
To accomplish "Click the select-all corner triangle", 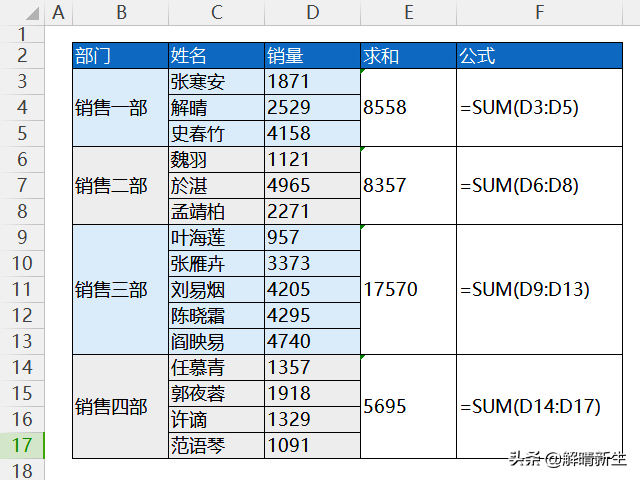I will pos(33,13).
